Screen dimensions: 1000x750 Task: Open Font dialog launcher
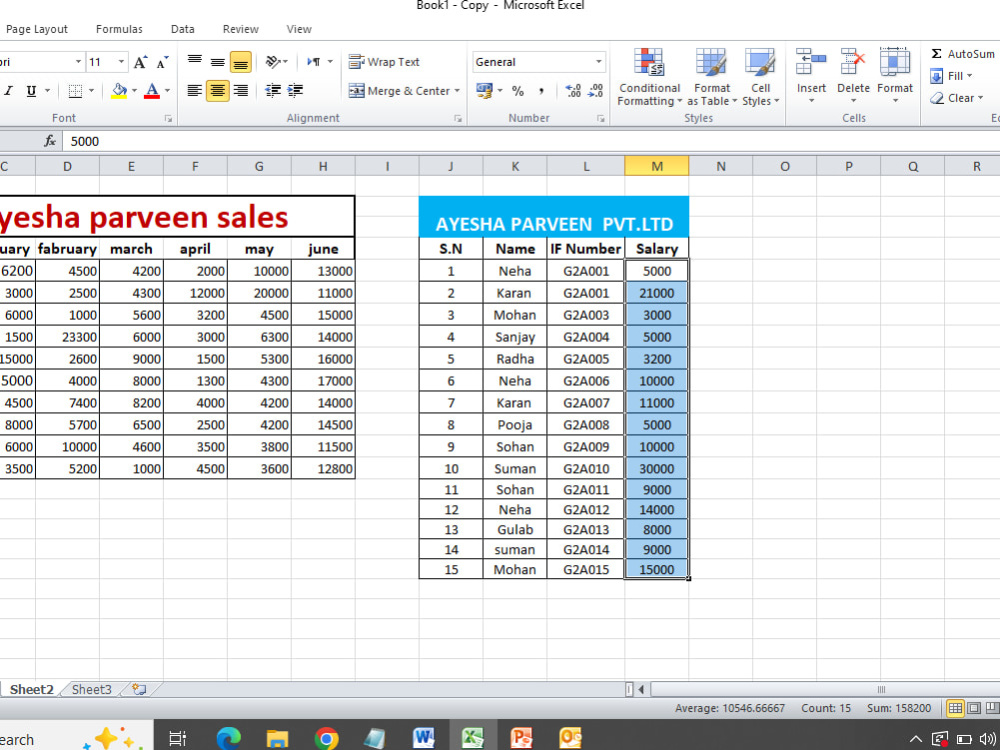click(x=168, y=119)
